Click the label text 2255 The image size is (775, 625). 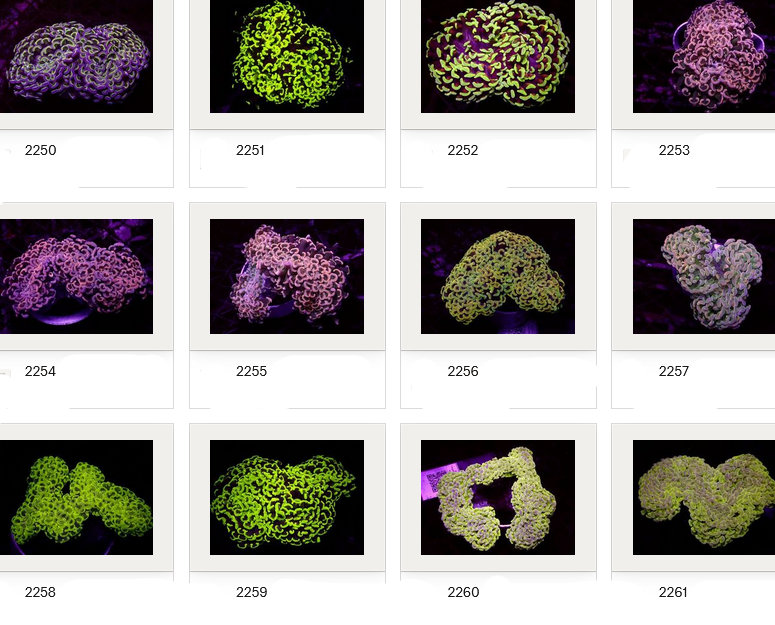coord(251,371)
